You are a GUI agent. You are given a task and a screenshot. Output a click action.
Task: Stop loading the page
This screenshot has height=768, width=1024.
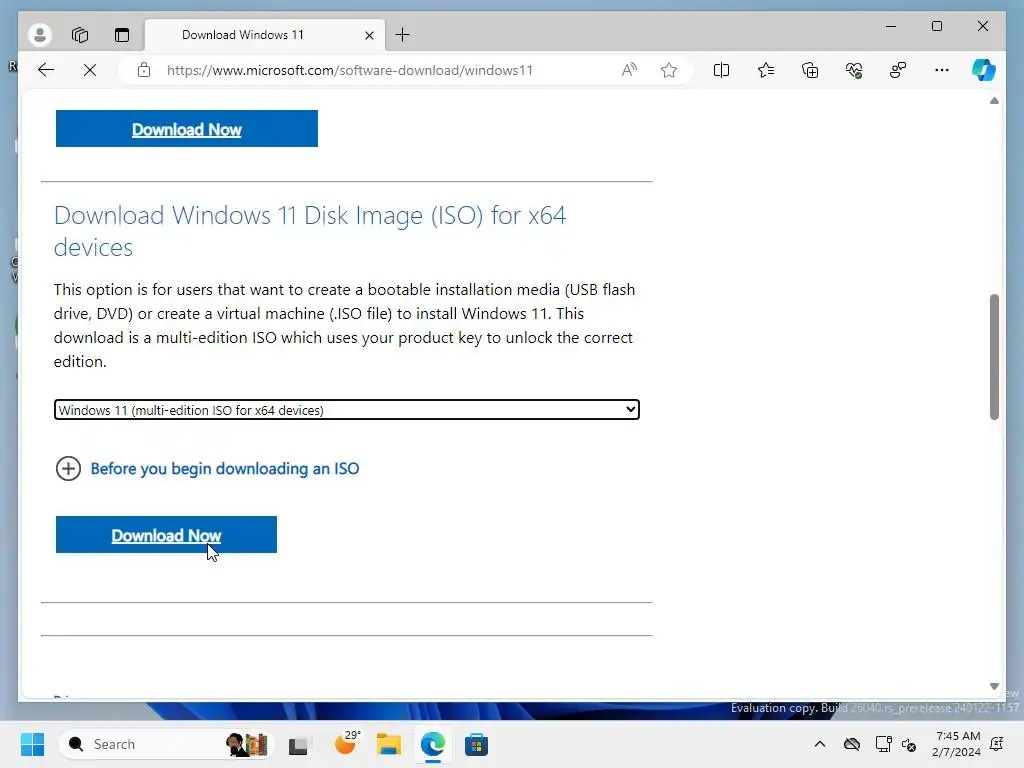click(90, 70)
